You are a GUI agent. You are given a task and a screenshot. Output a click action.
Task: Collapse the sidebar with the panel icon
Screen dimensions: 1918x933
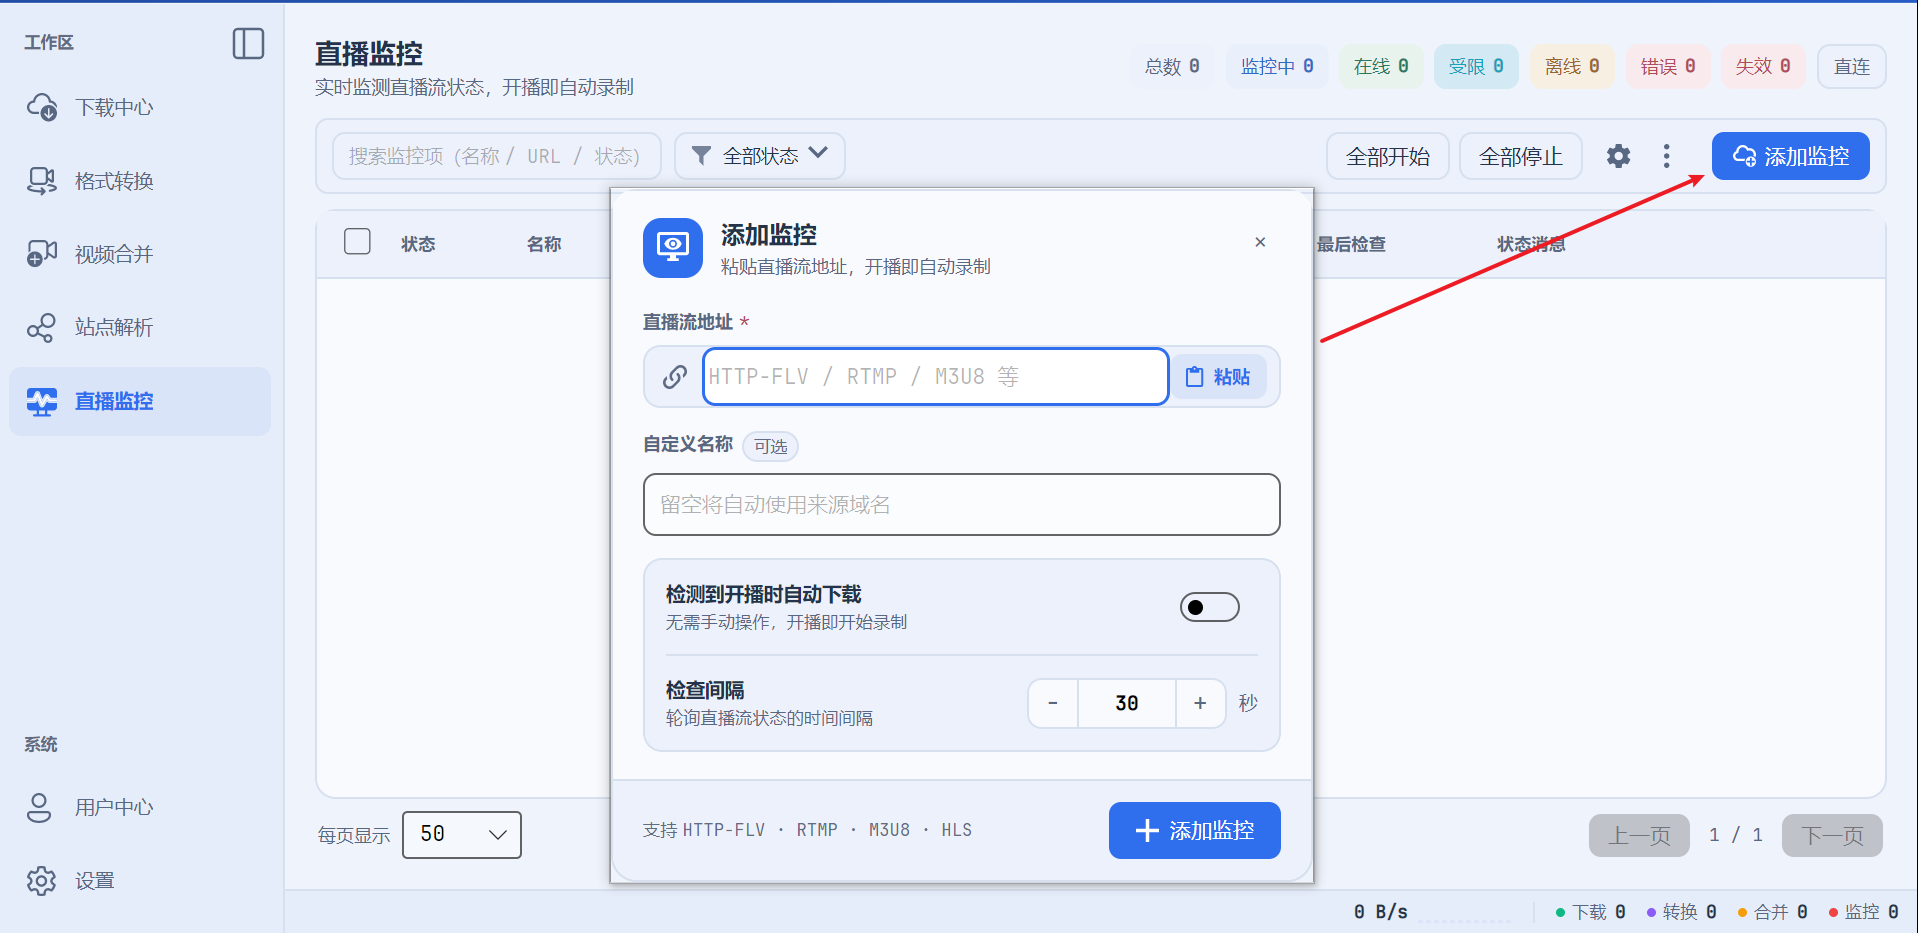pyautogui.click(x=248, y=44)
